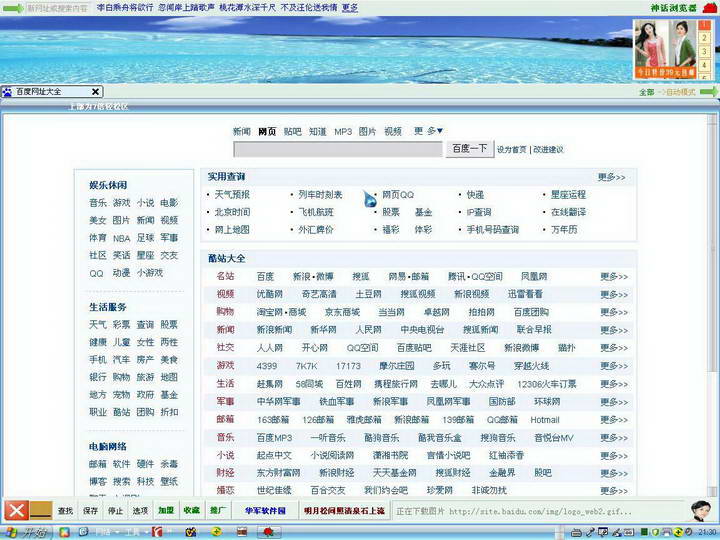Screen dimensions: 720x540
Task: Click the 停止 button in the bottom toolbar
Action: coord(115,511)
